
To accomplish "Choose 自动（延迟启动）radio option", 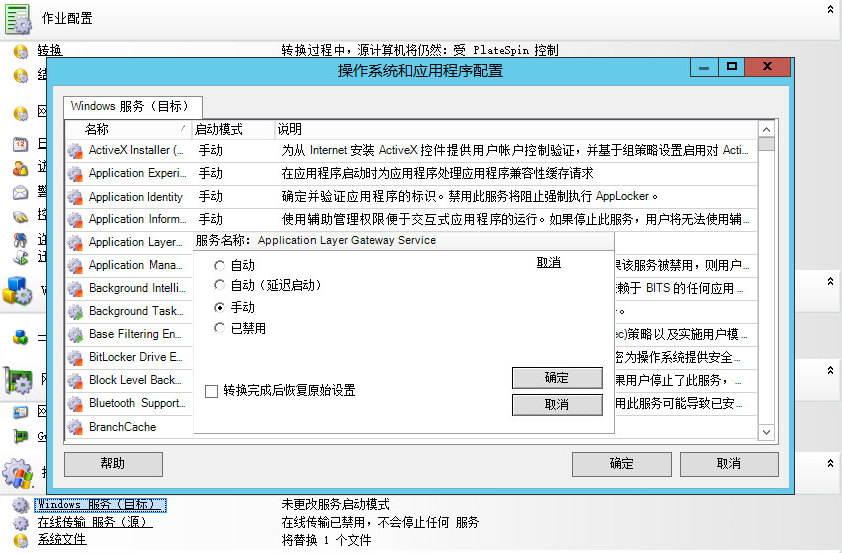I will click(x=220, y=286).
